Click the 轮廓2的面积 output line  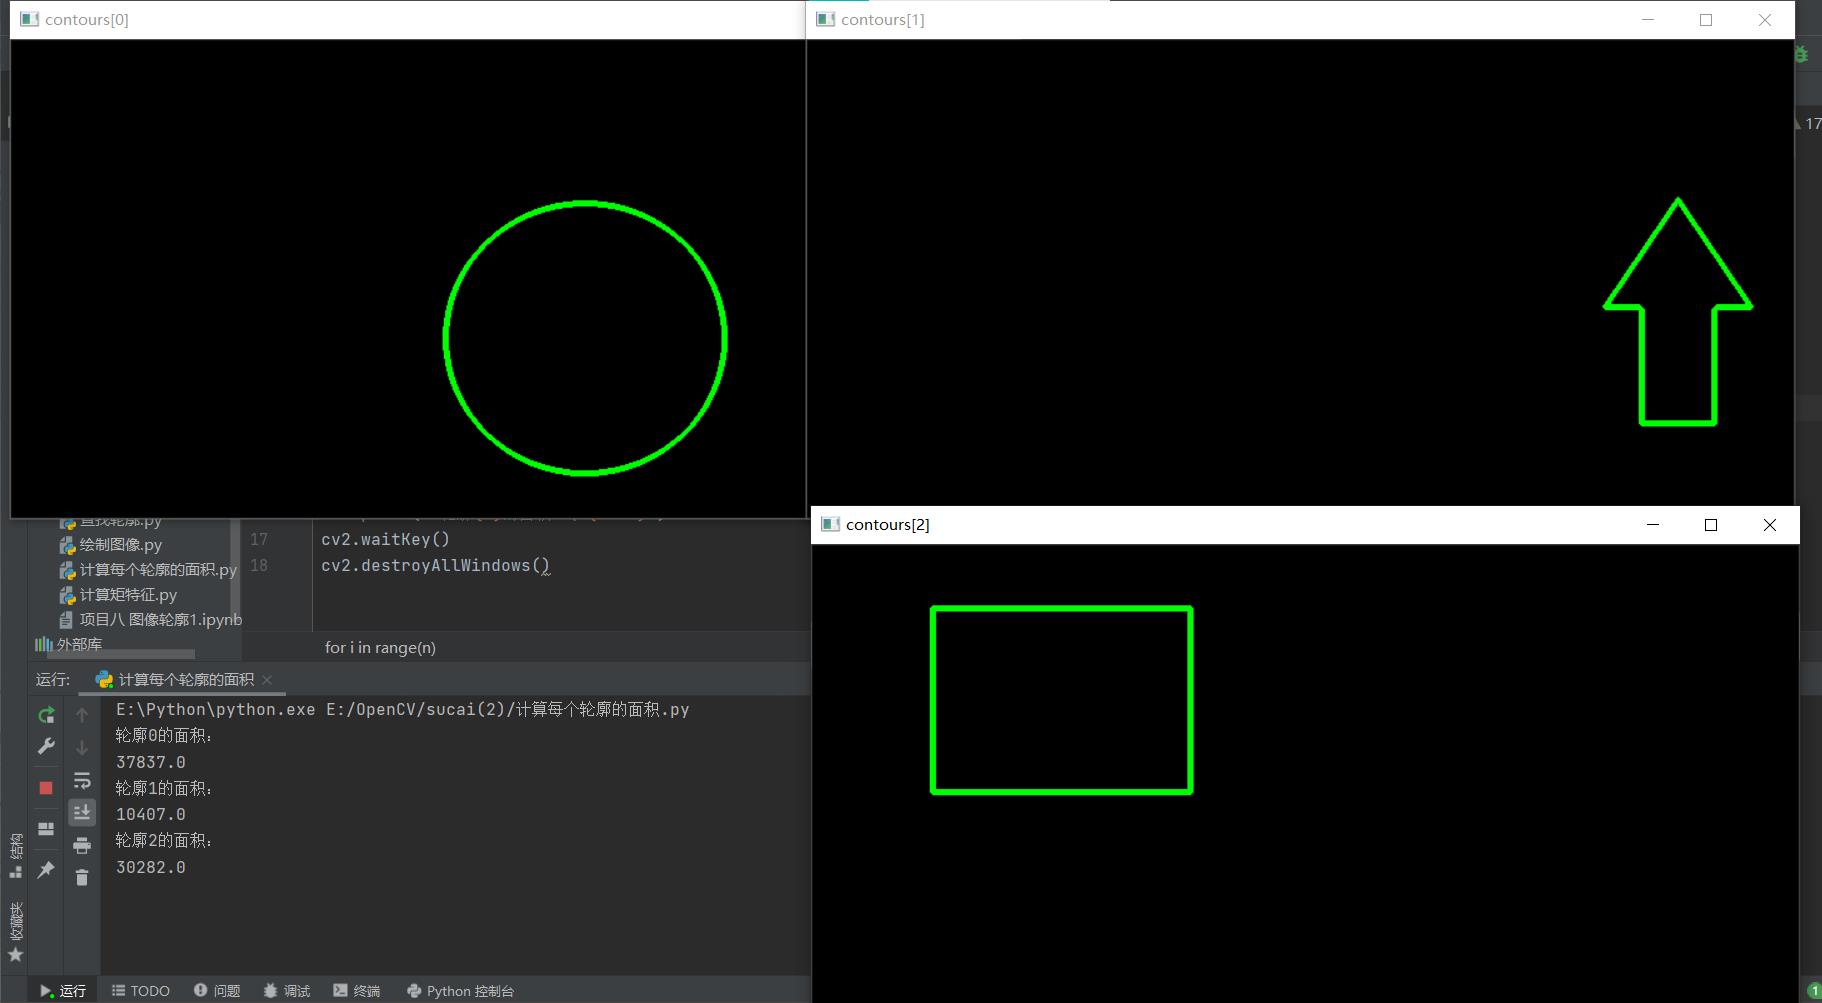point(164,841)
